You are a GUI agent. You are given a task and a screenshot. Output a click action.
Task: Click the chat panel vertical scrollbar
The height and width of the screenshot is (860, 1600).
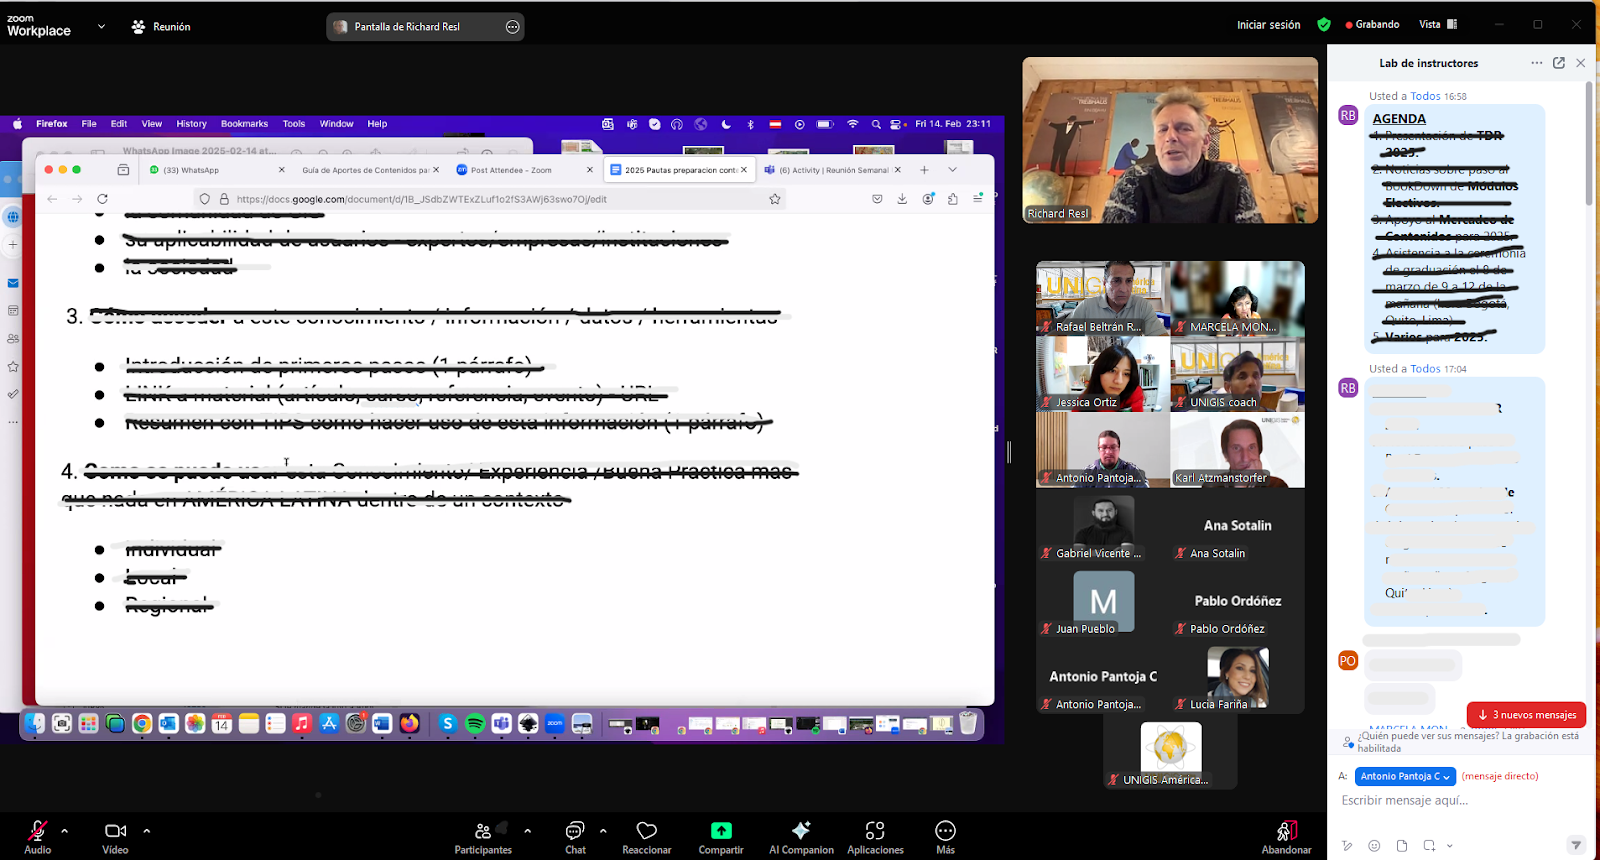1588,145
